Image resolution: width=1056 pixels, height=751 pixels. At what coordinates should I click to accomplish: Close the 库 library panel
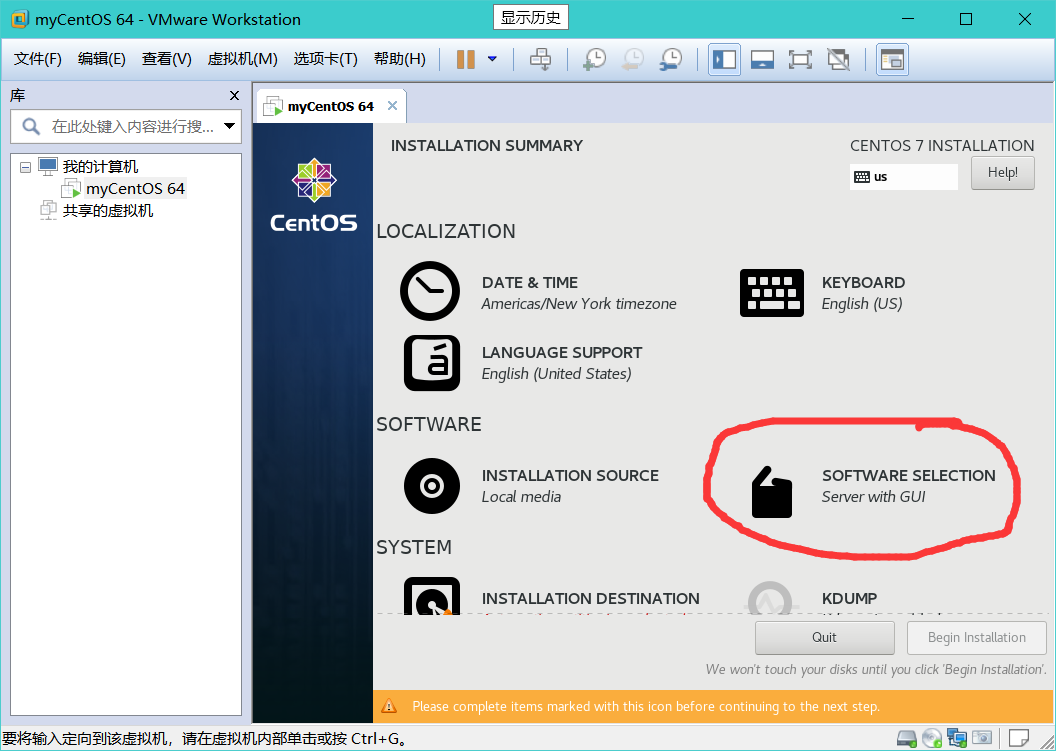pyautogui.click(x=234, y=96)
